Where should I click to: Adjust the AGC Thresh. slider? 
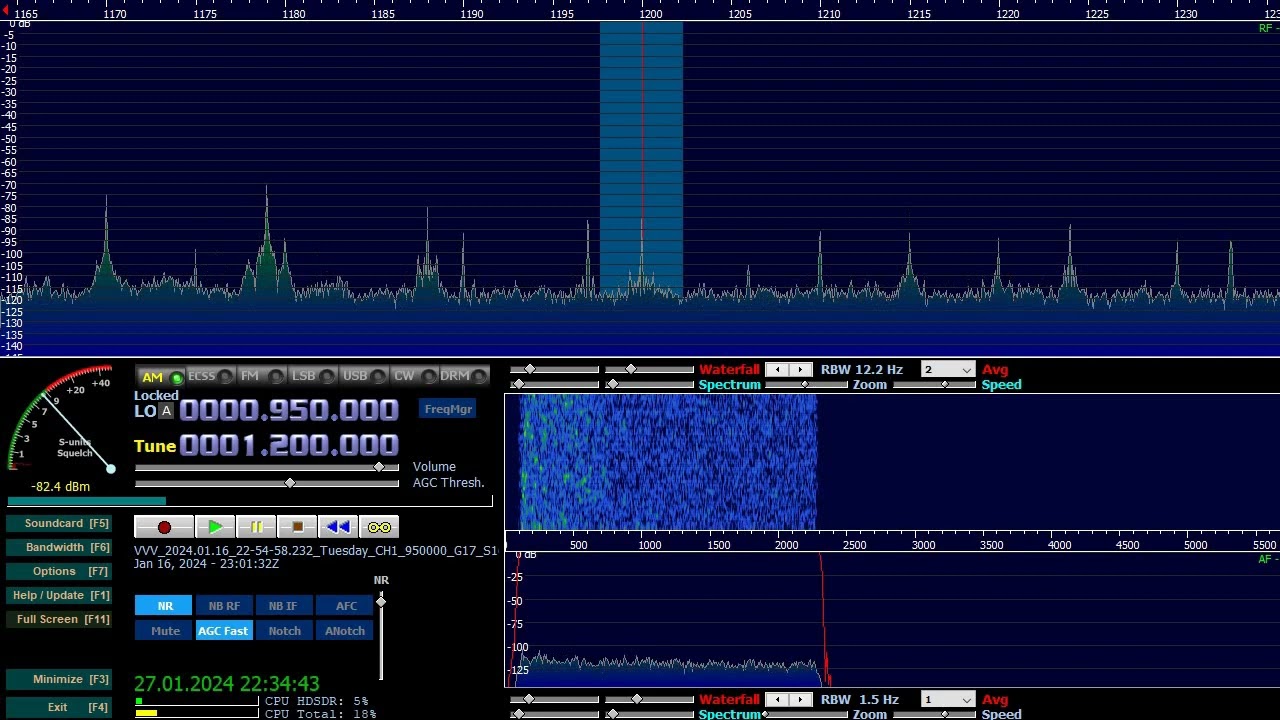click(267, 483)
